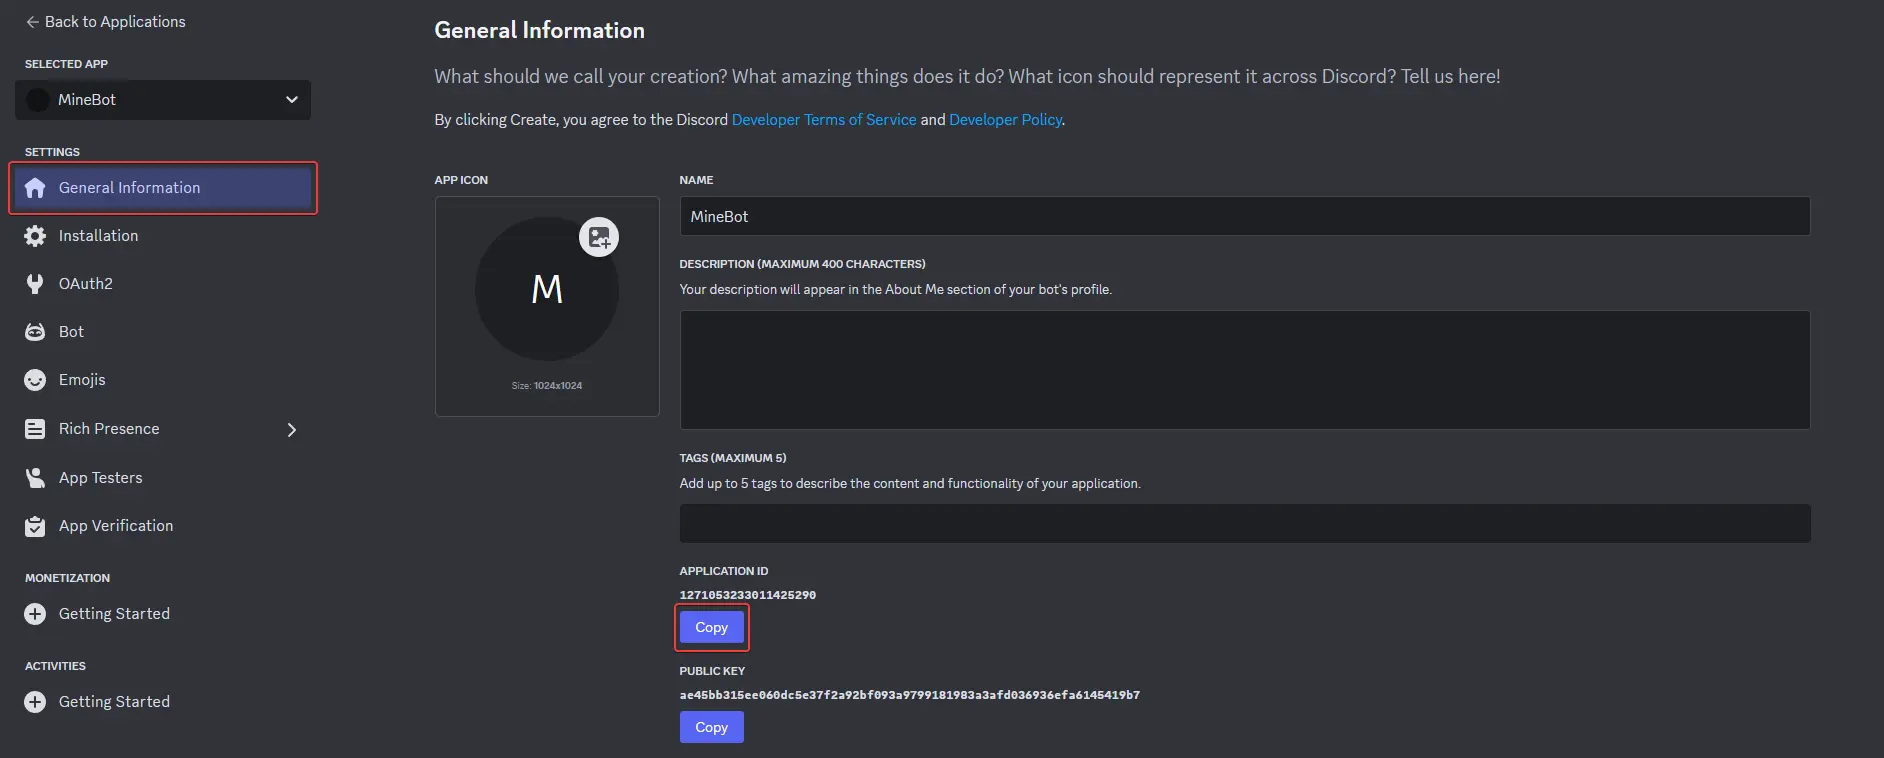Click into the Description text area
Screen dimensions: 1884x758
pyautogui.click(x=1245, y=370)
